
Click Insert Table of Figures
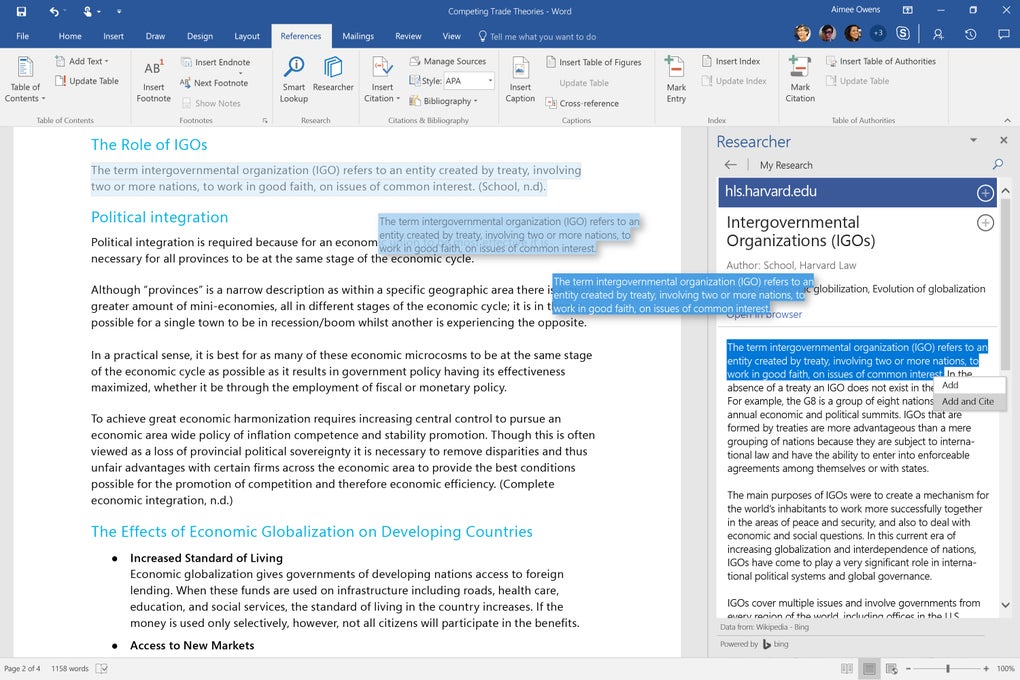[x=593, y=62]
